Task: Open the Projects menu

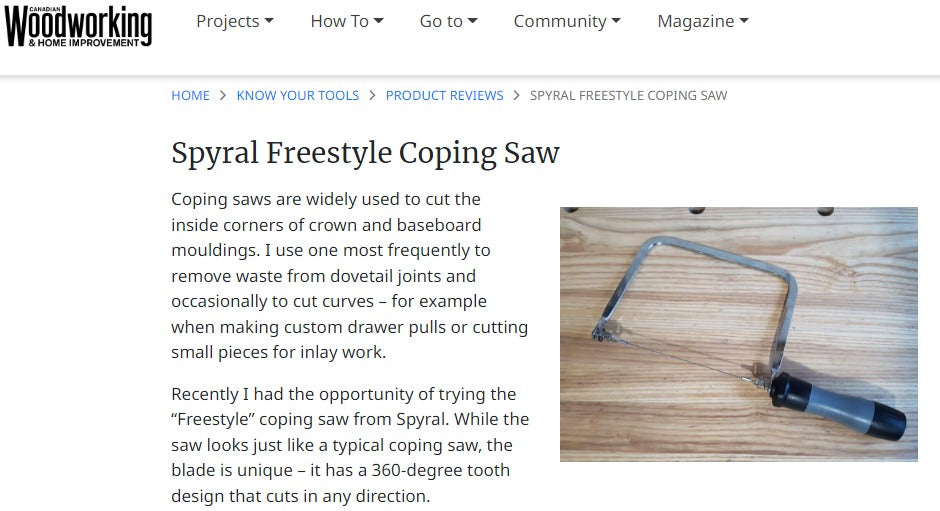Action: pyautogui.click(x=234, y=21)
